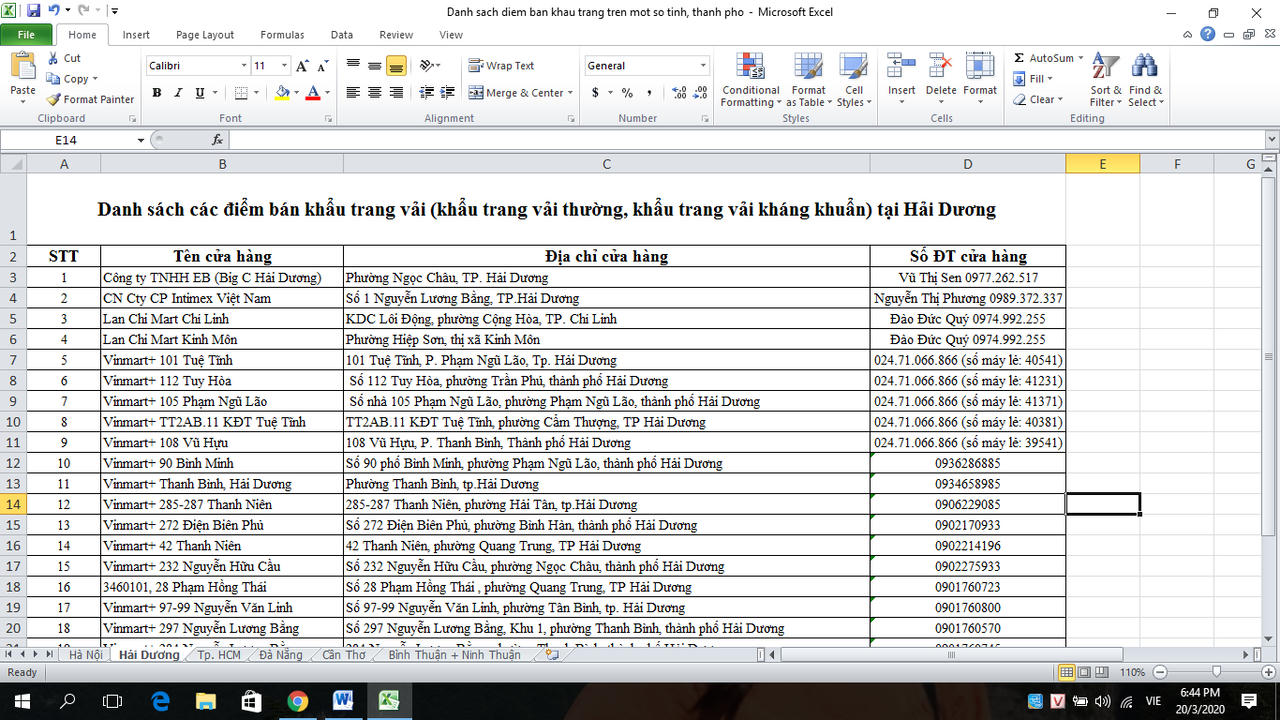
Task: Click the Paste clipboard icon
Action: pos(22,66)
